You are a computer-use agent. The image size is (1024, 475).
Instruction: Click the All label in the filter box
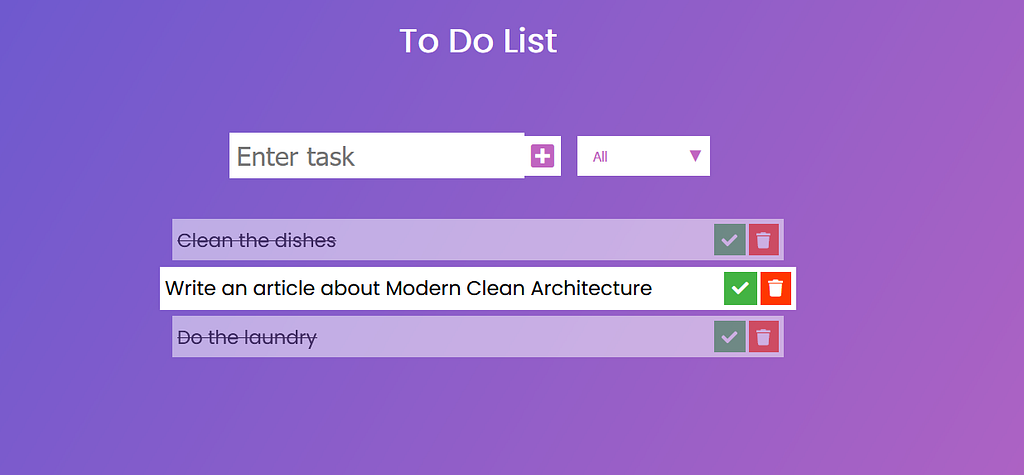600,157
